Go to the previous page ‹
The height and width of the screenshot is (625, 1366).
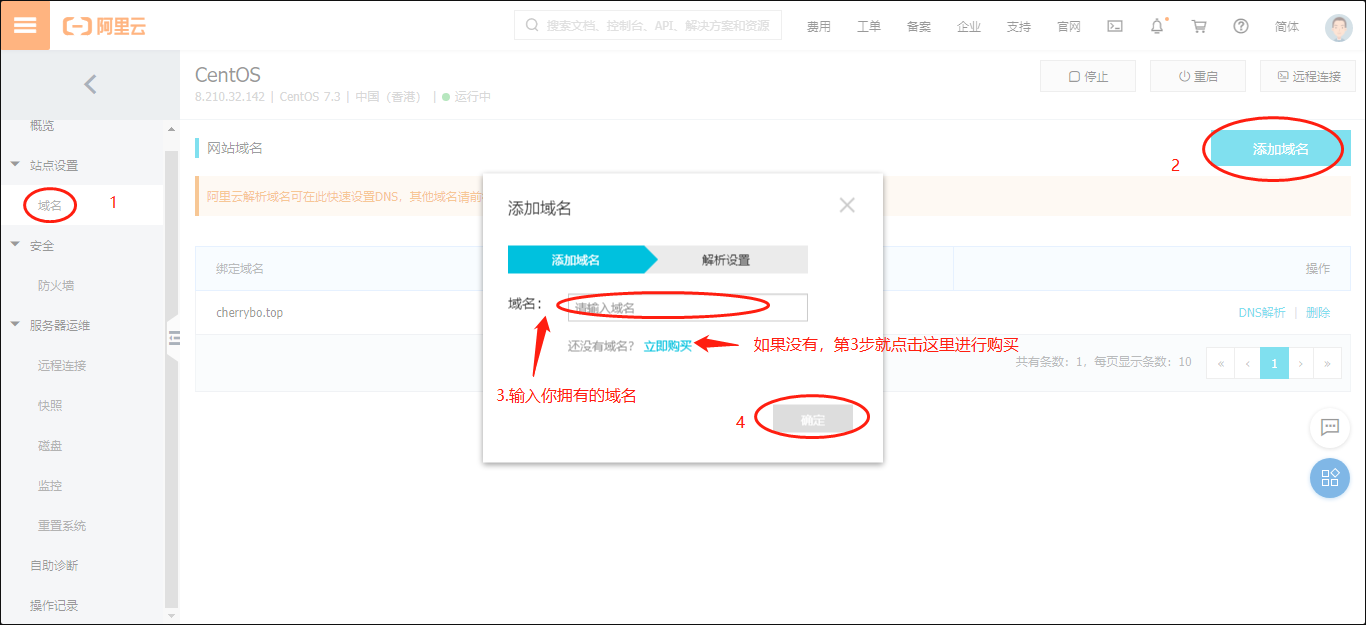click(1247, 363)
